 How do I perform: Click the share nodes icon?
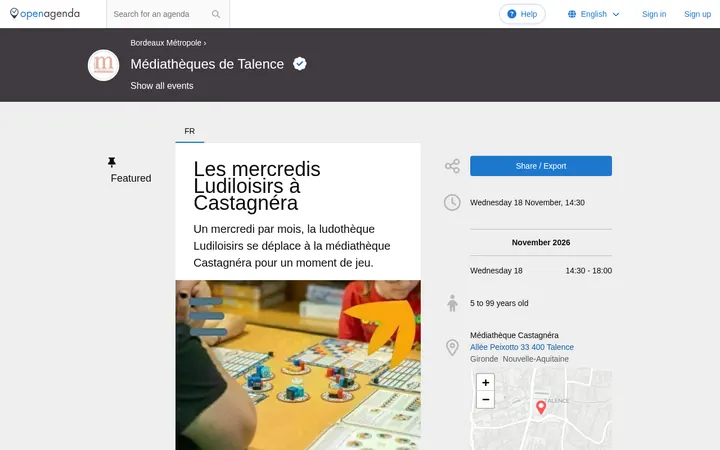tap(452, 166)
